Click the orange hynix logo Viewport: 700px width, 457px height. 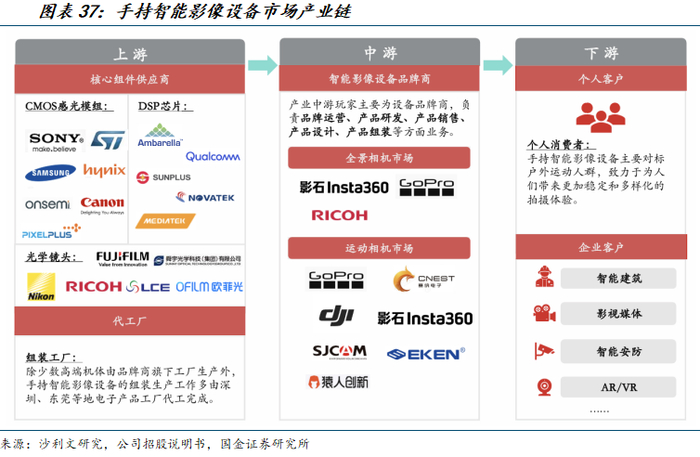[x=104, y=170]
